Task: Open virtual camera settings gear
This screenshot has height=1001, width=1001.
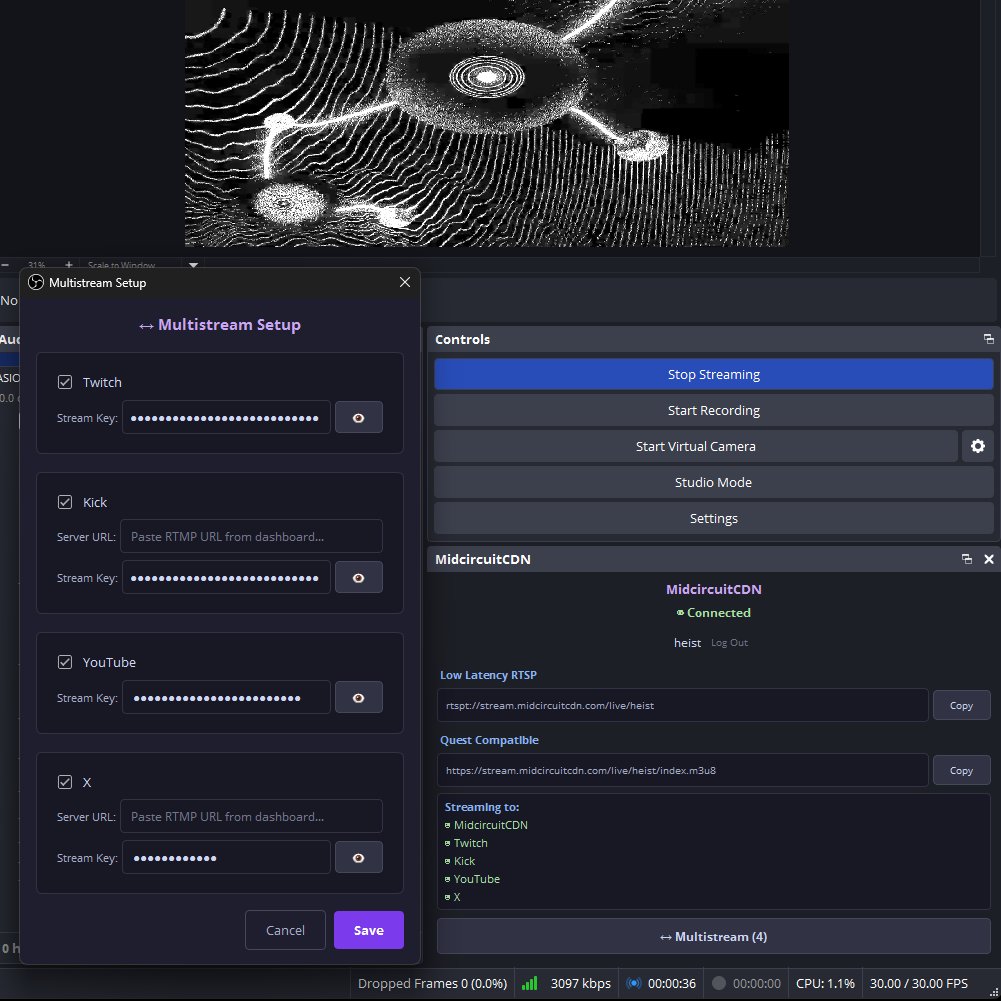Action: 978,446
